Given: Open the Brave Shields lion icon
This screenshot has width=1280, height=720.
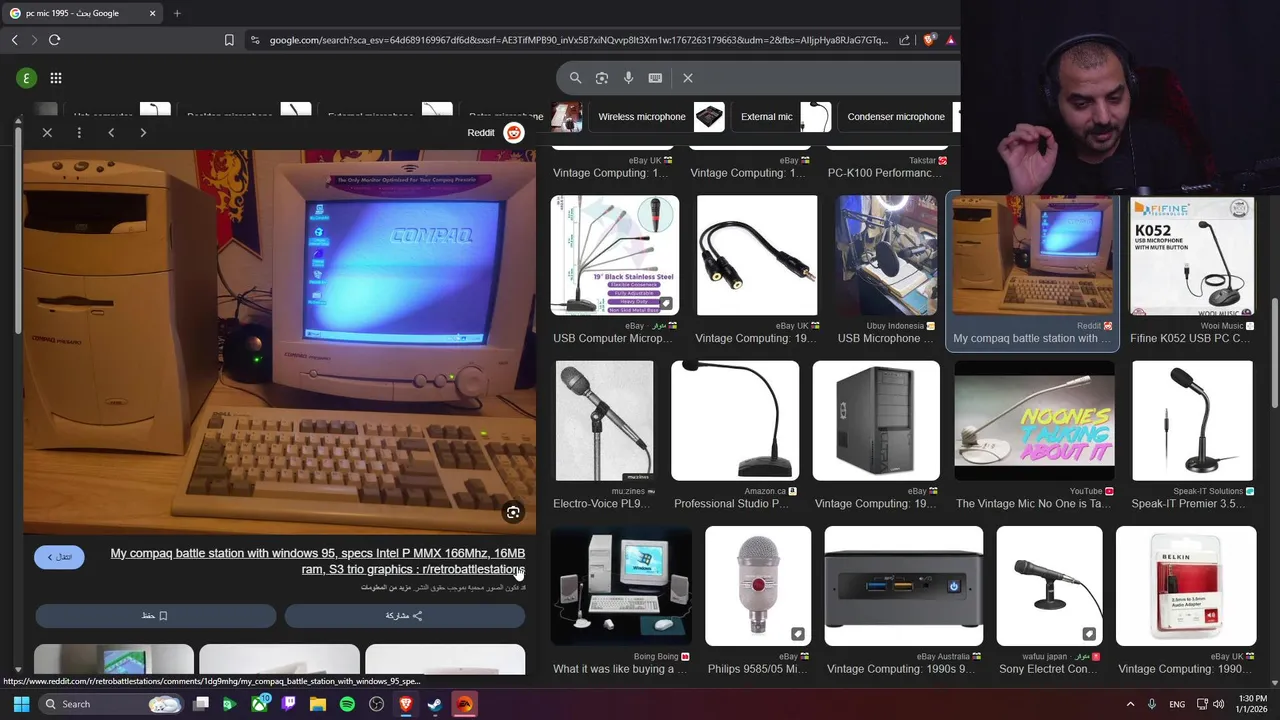Looking at the screenshot, I should click(929, 40).
